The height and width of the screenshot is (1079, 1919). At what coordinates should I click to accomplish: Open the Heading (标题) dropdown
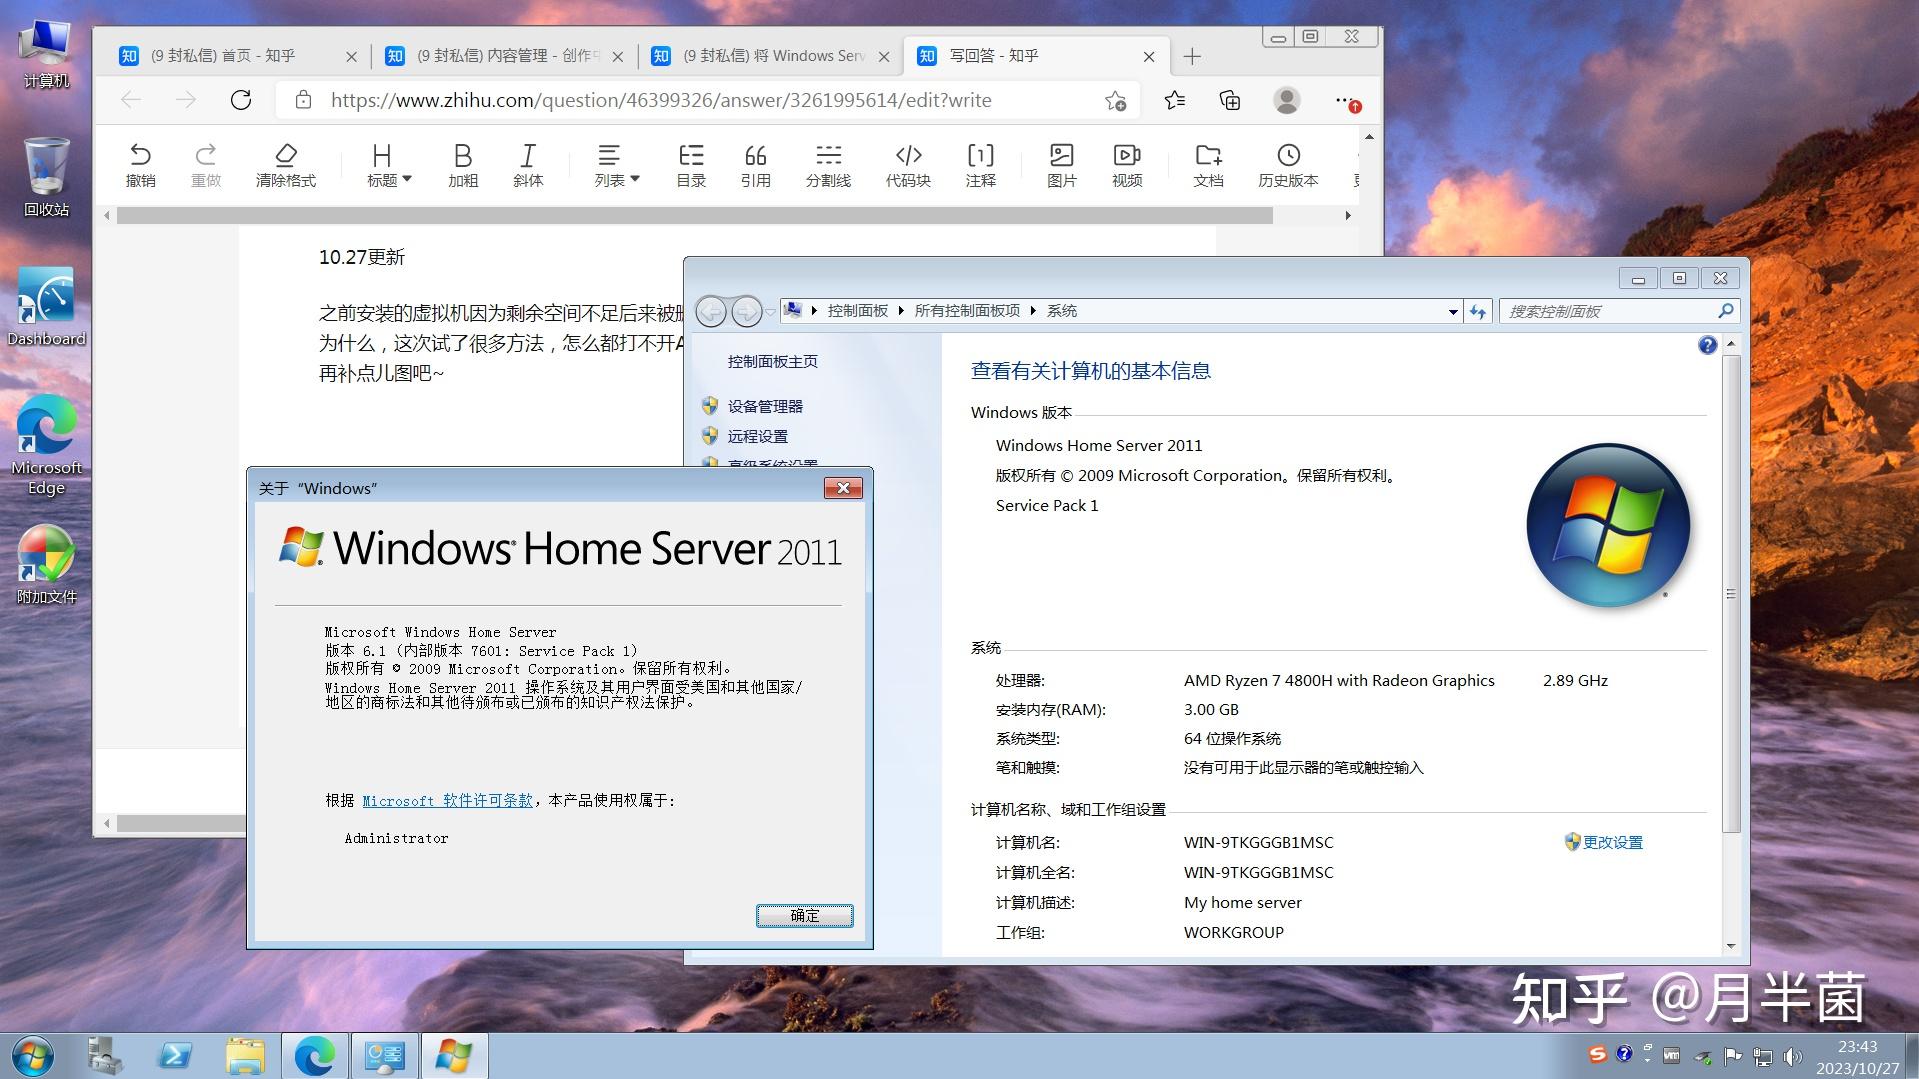point(388,165)
